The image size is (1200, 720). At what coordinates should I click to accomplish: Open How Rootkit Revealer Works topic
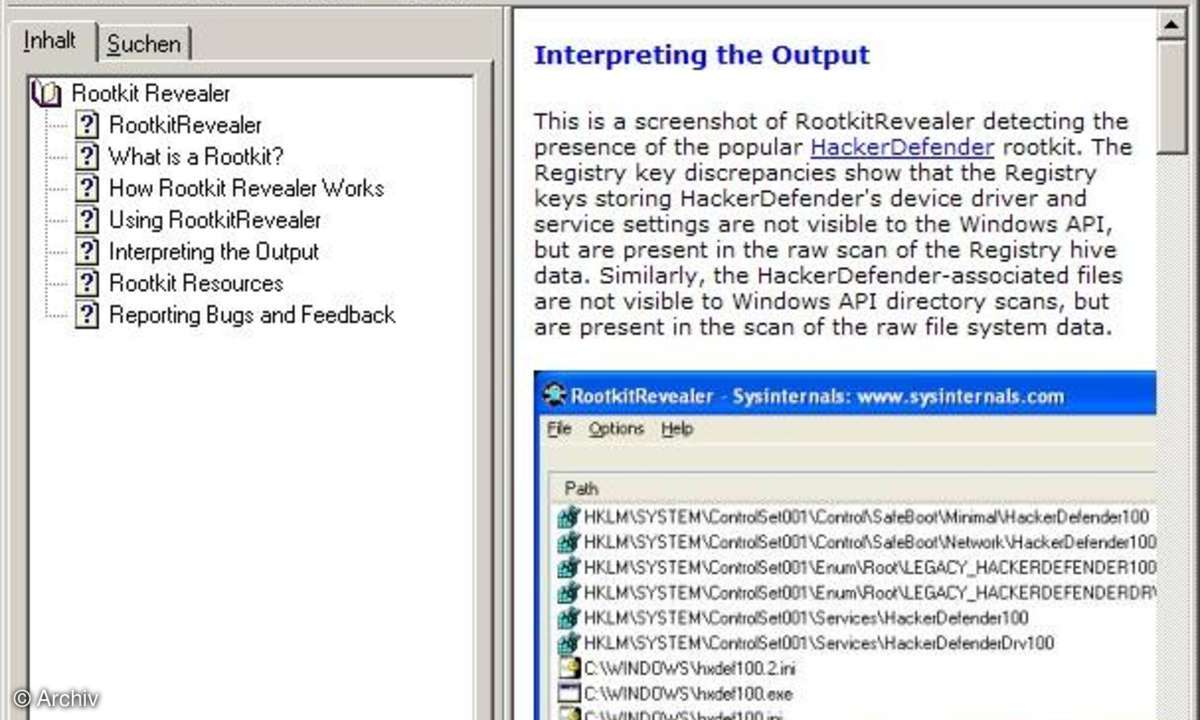point(246,188)
